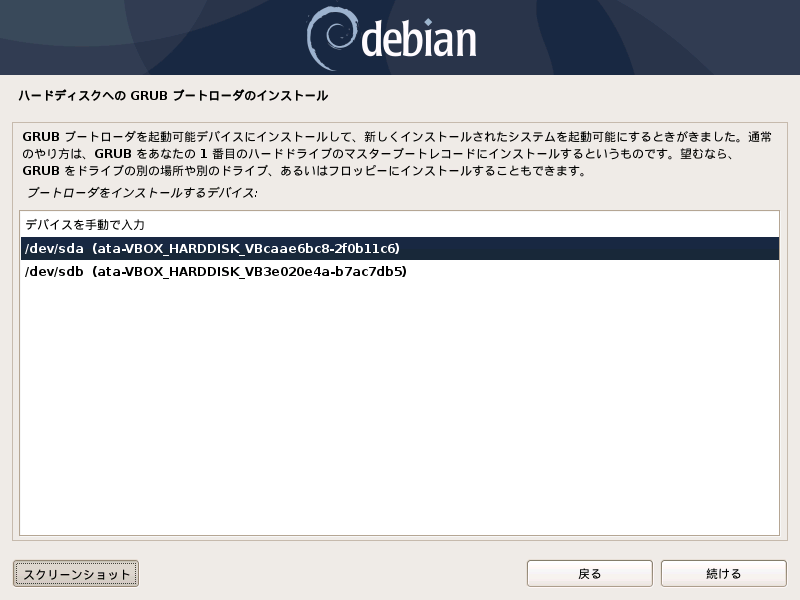Image resolution: width=800 pixels, height=600 pixels.
Task: Click the ハードディスクへの GRUB ブートローダのインストール heading
Action: point(173,95)
